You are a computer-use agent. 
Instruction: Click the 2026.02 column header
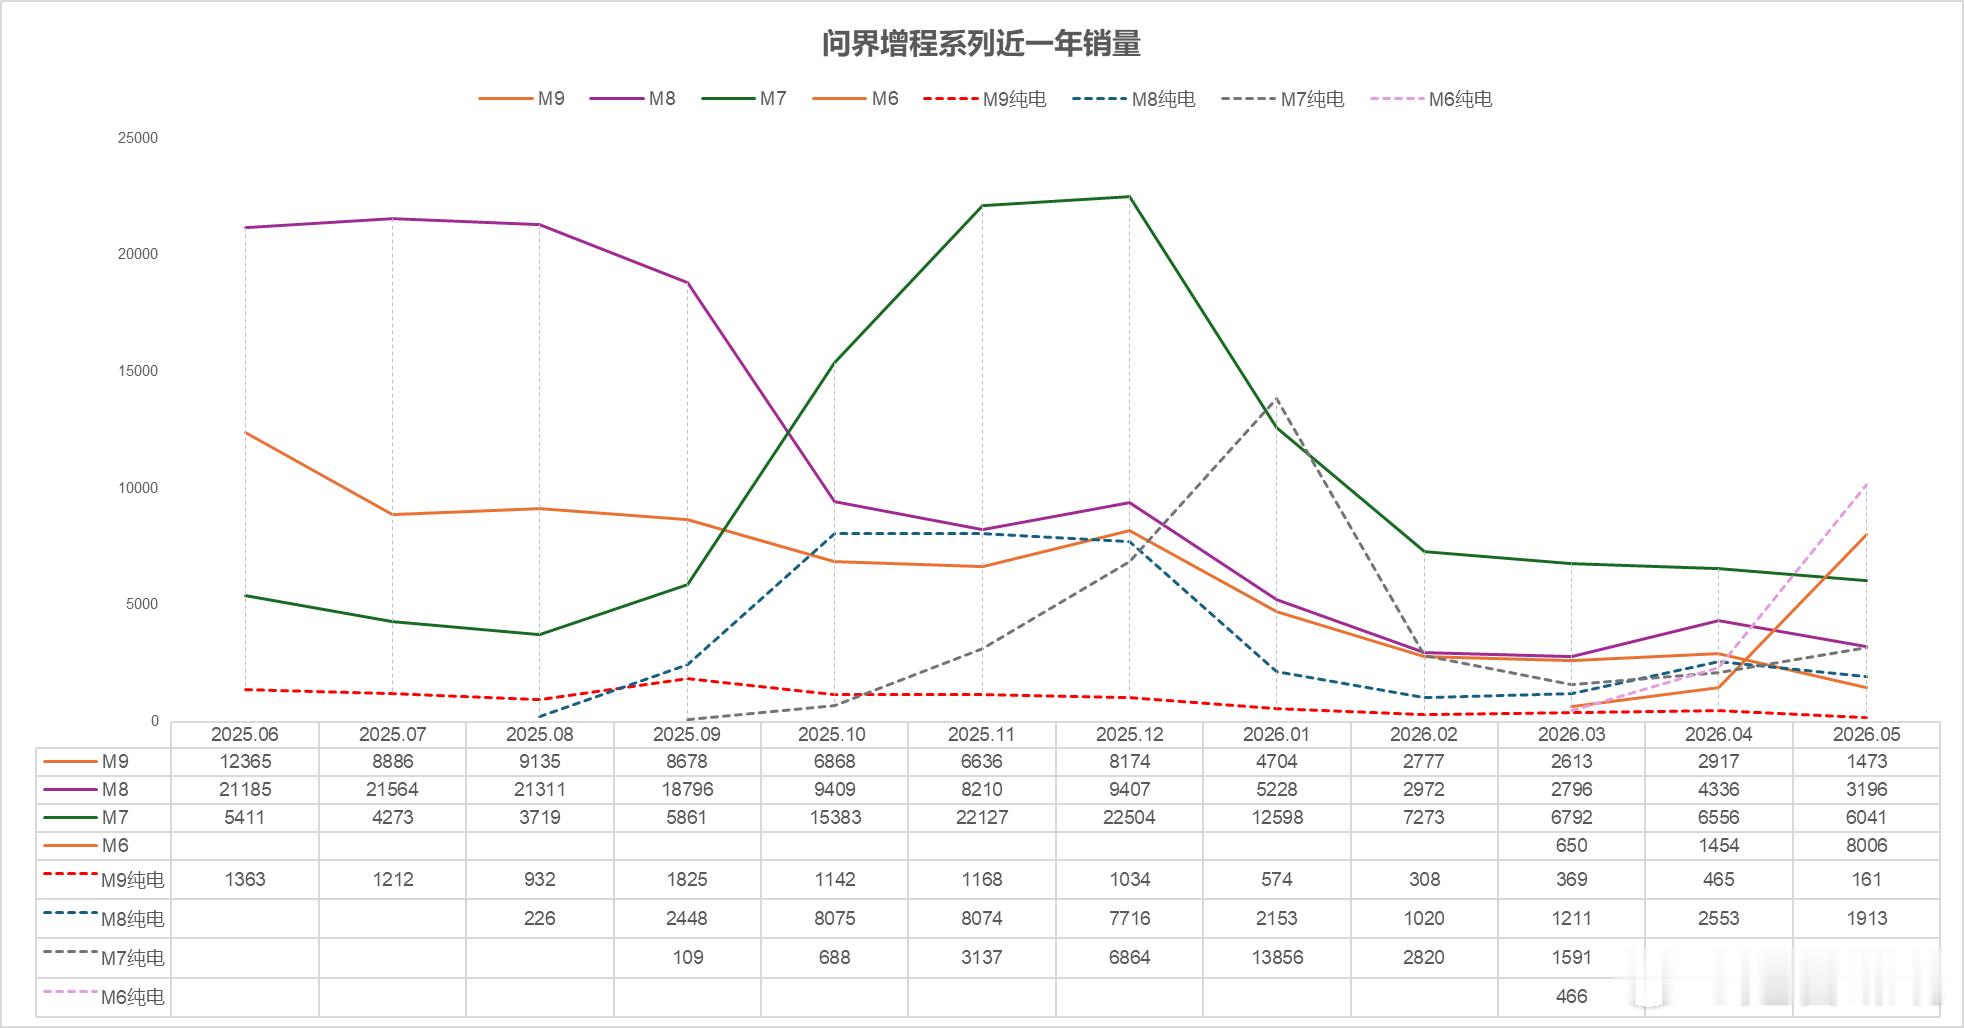click(x=1424, y=734)
